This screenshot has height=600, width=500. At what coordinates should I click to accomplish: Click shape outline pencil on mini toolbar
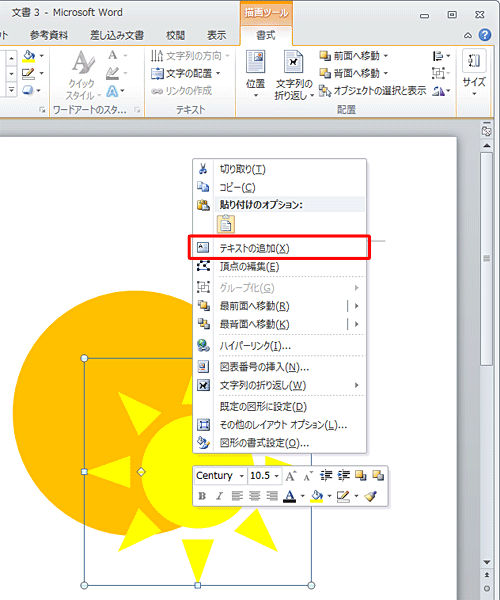click(343, 496)
